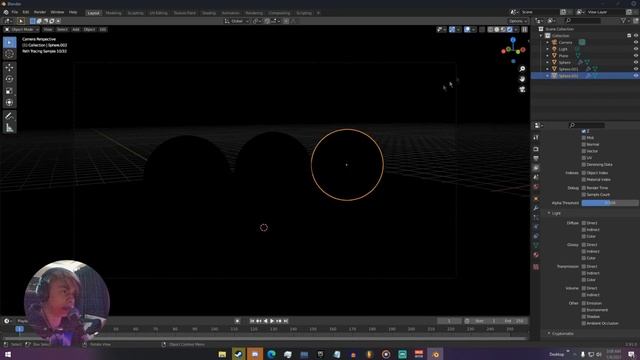Enable the Object Index checkbox
The height and width of the screenshot is (360, 640).
click(x=584, y=173)
